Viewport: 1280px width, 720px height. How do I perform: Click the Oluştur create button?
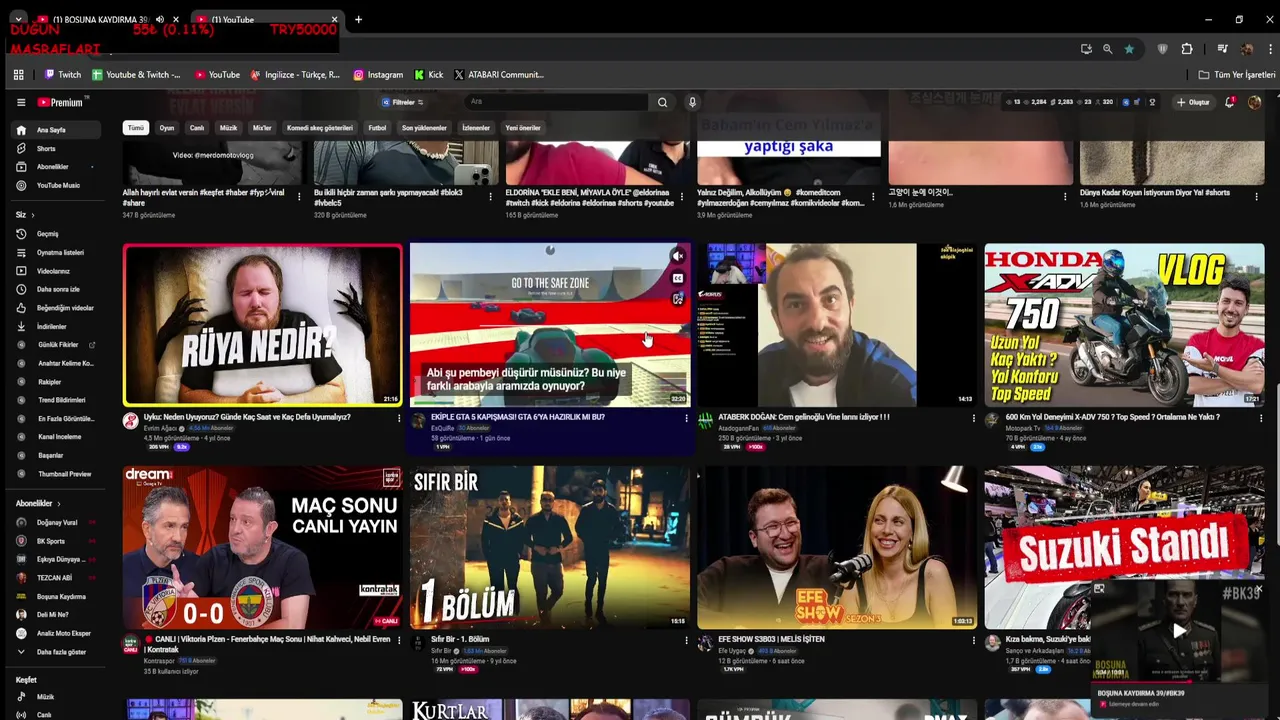[x=1193, y=102]
